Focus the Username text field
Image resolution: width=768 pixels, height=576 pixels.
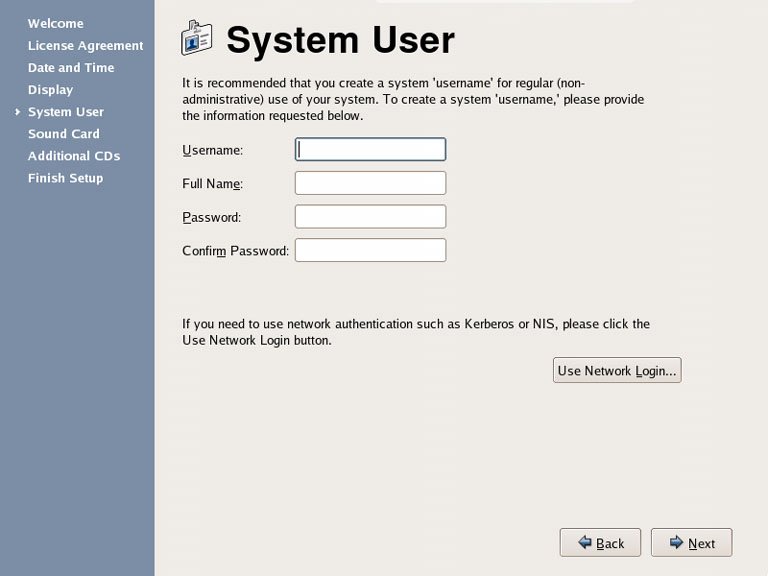370,149
